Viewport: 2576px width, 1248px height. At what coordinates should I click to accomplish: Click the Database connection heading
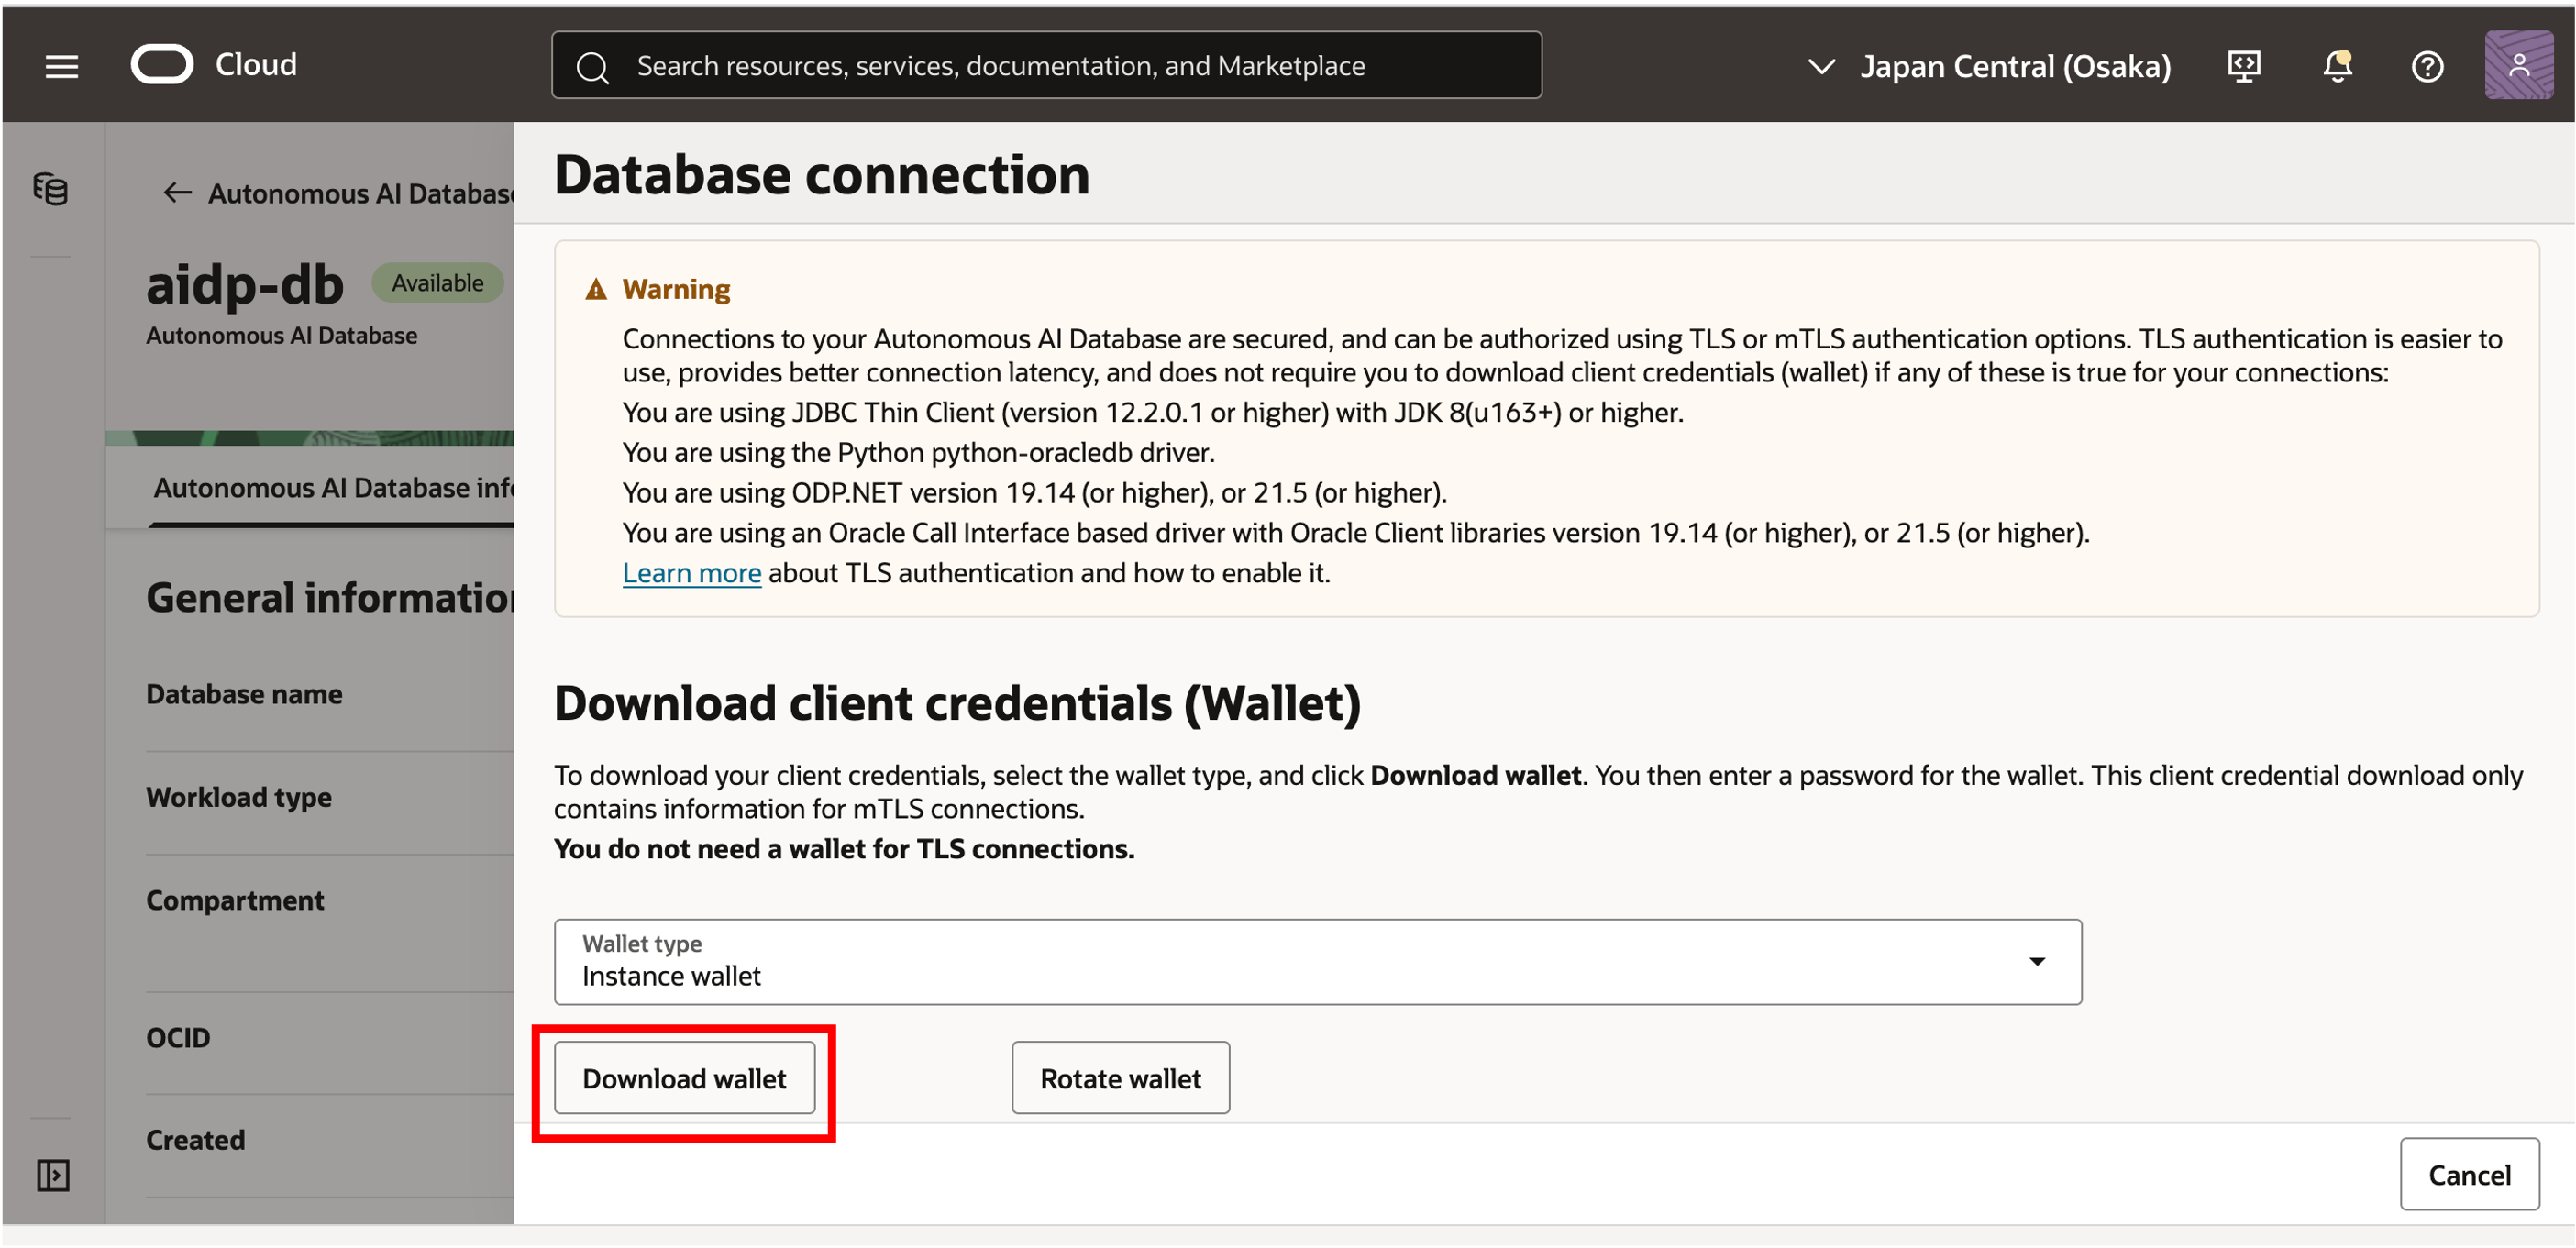point(821,175)
